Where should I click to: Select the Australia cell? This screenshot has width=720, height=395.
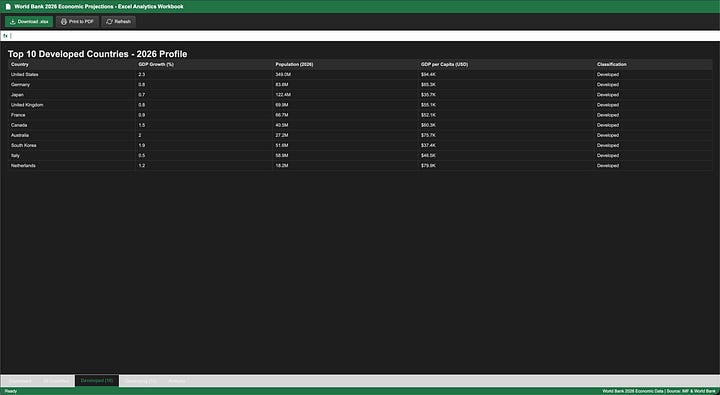coord(71,135)
